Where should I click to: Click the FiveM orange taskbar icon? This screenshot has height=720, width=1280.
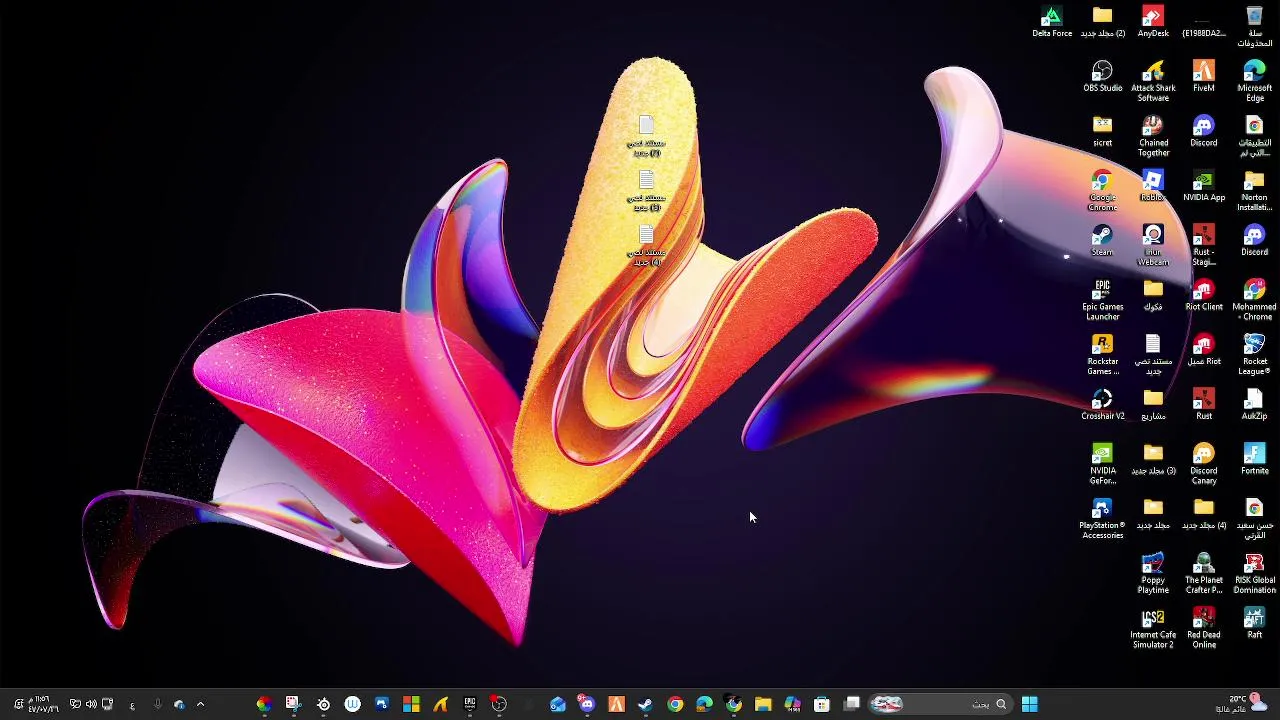tap(616, 704)
